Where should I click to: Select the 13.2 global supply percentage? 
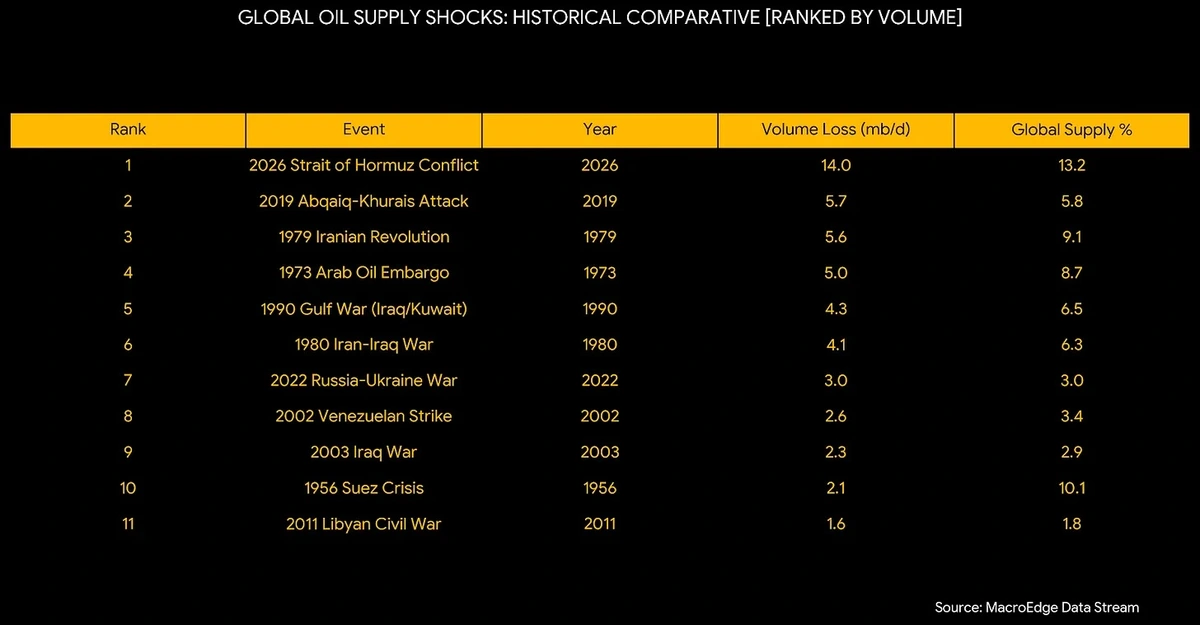[1071, 165]
